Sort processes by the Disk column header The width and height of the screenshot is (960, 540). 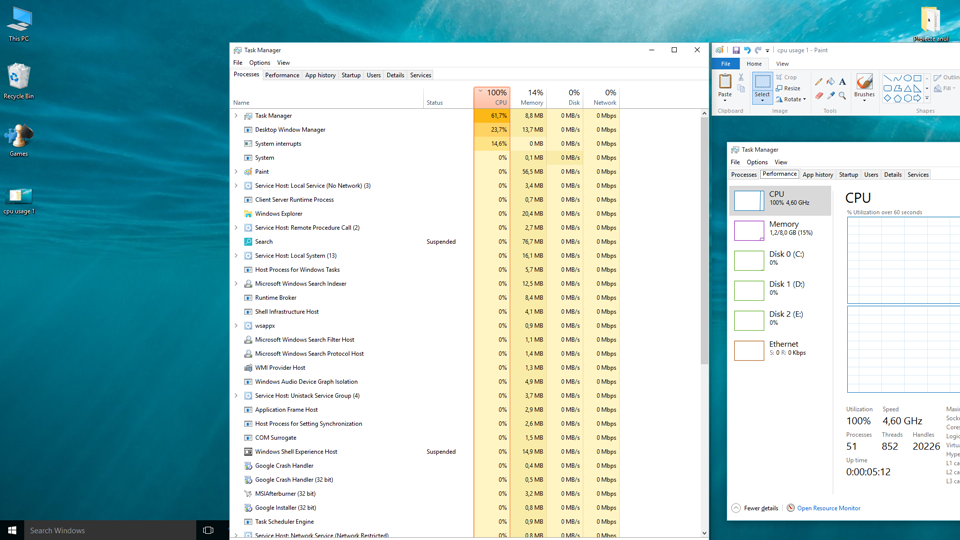[564, 97]
